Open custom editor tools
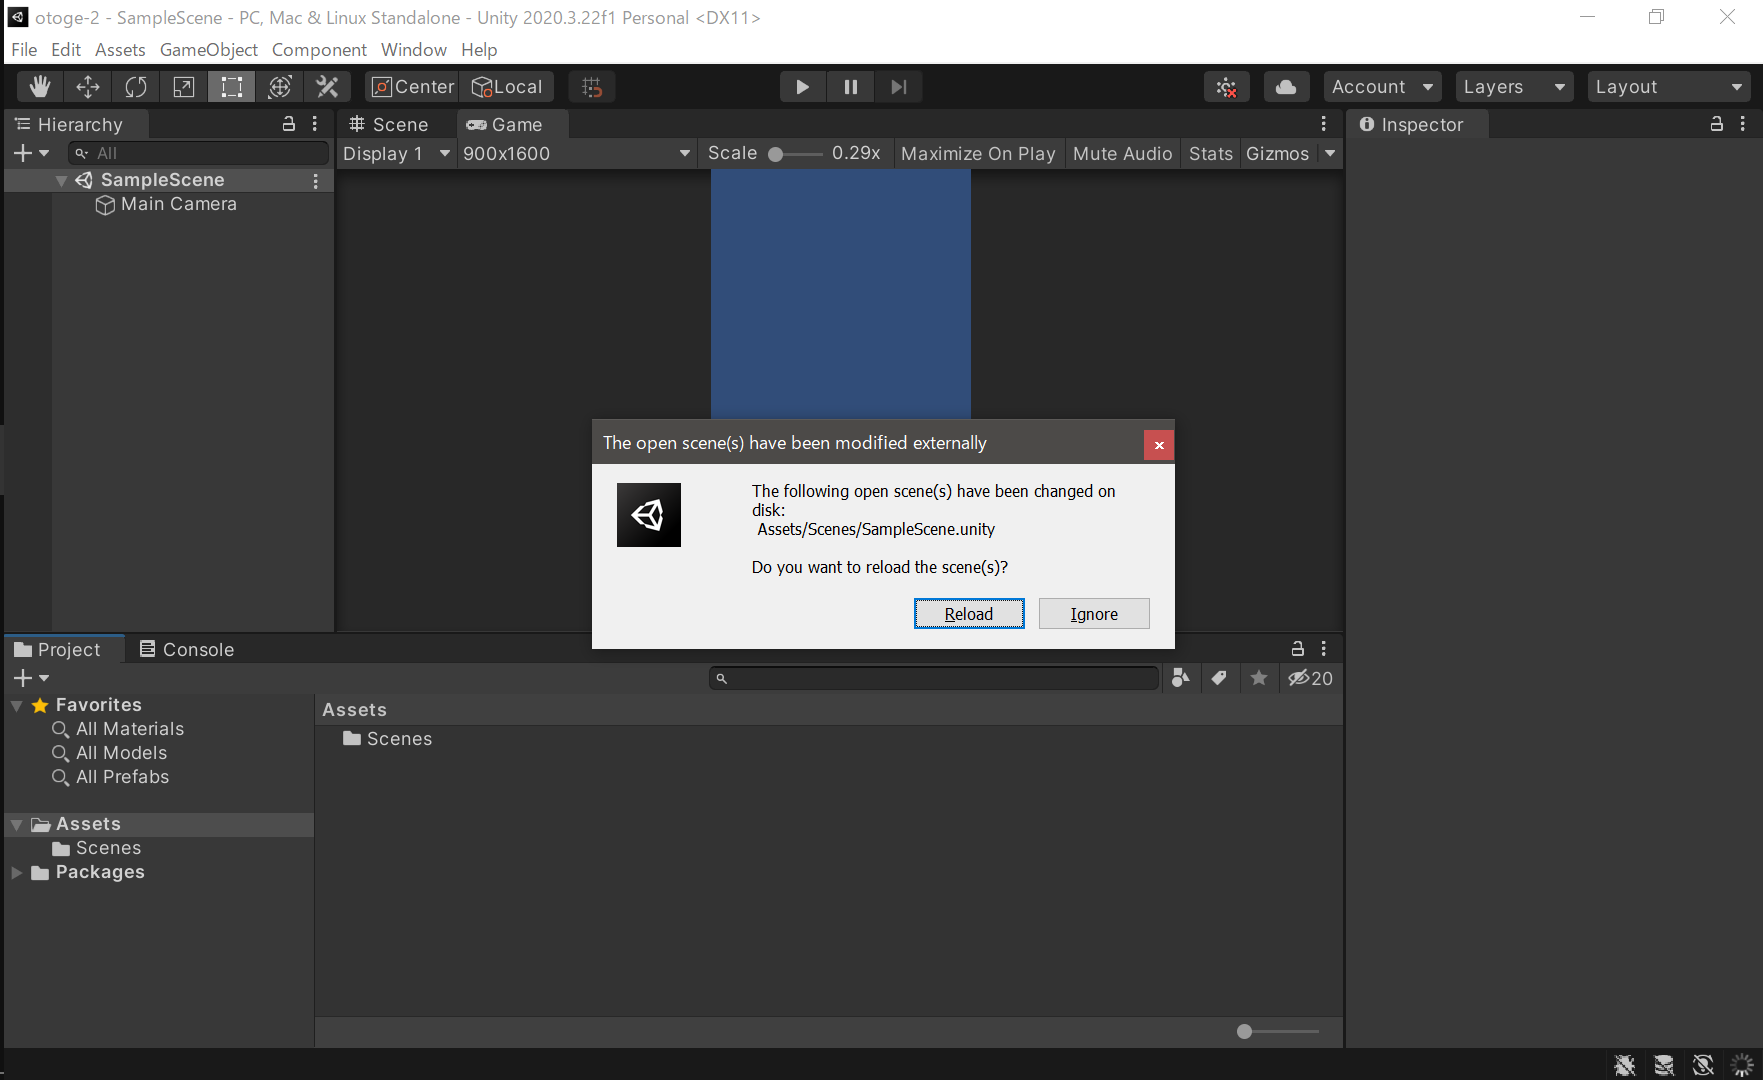The image size is (1763, 1080). click(x=328, y=87)
